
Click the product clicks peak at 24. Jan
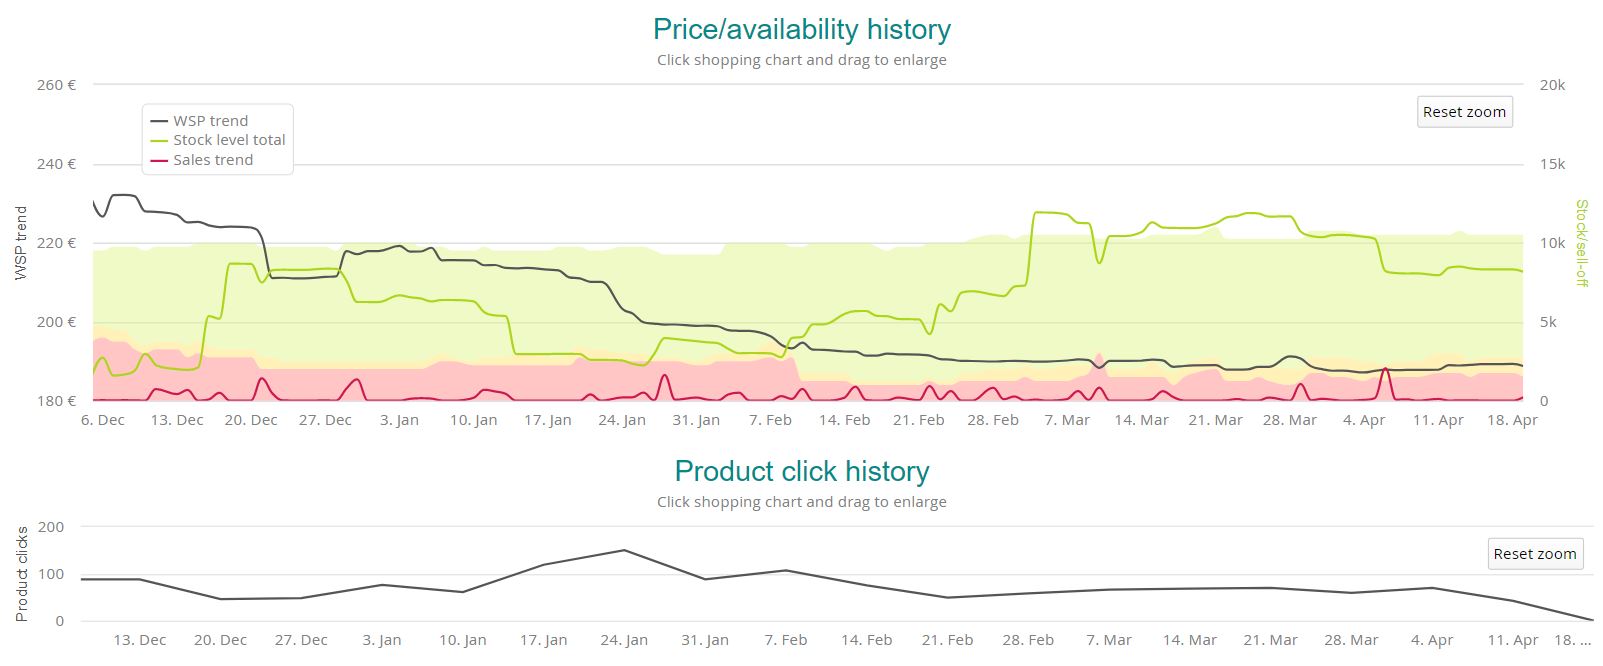point(624,550)
